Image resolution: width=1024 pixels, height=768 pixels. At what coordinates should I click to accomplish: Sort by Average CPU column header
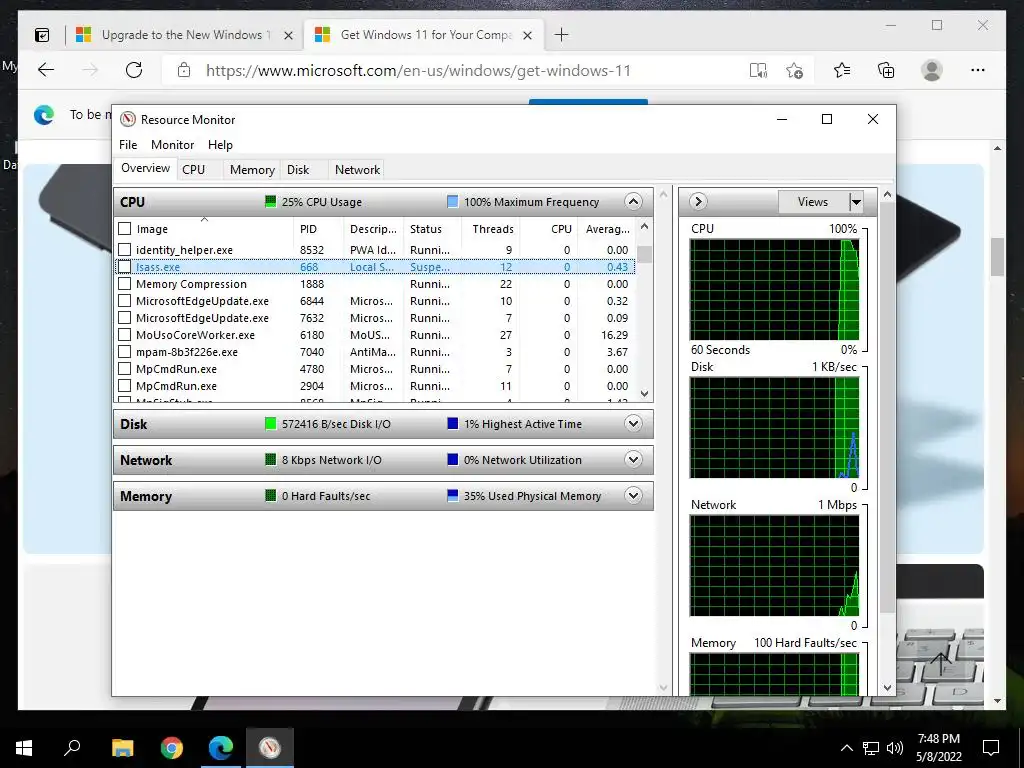pyautogui.click(x=607, y=229)
